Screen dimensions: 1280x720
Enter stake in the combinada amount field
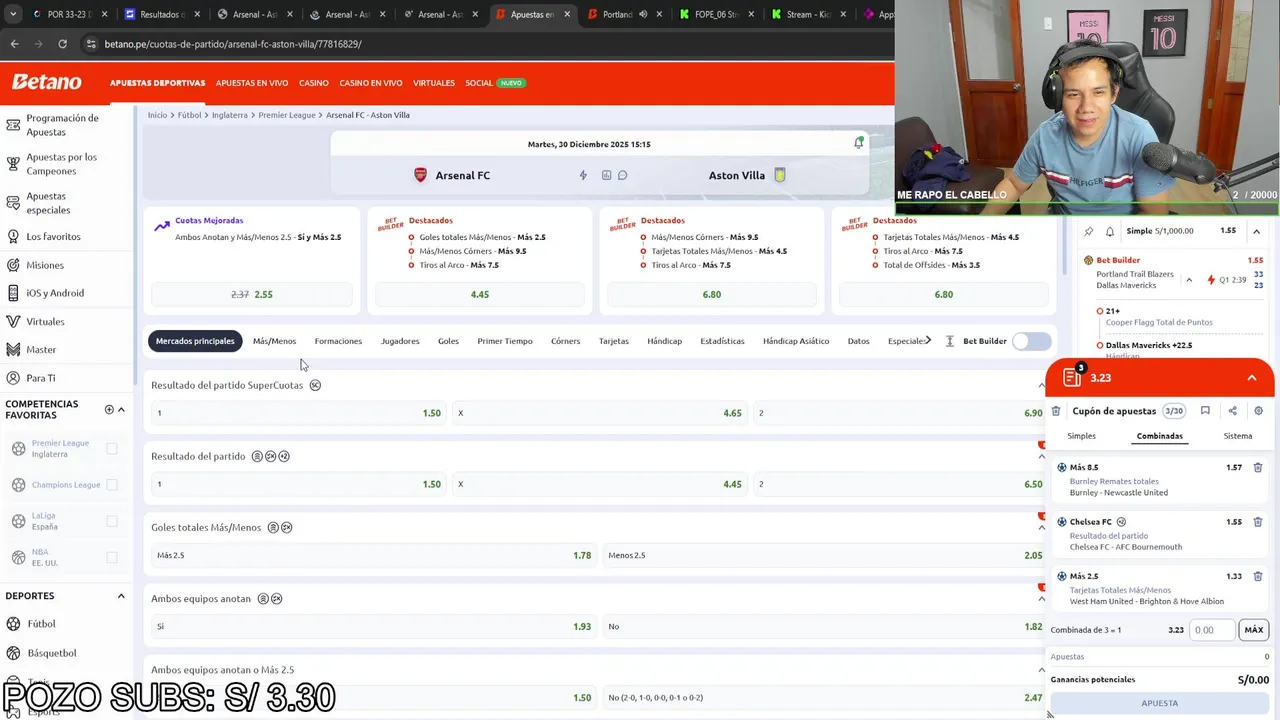point(1212,630)
